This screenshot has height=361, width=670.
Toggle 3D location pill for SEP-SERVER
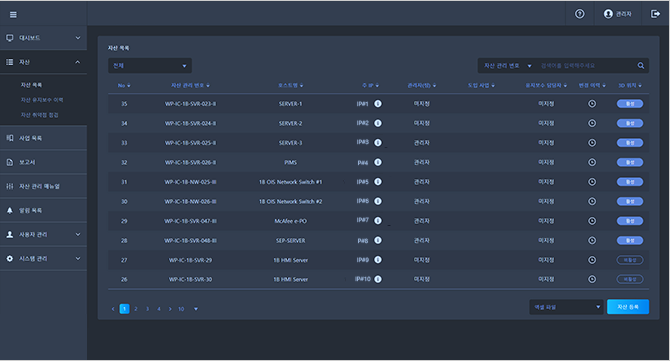pos(629,241)
